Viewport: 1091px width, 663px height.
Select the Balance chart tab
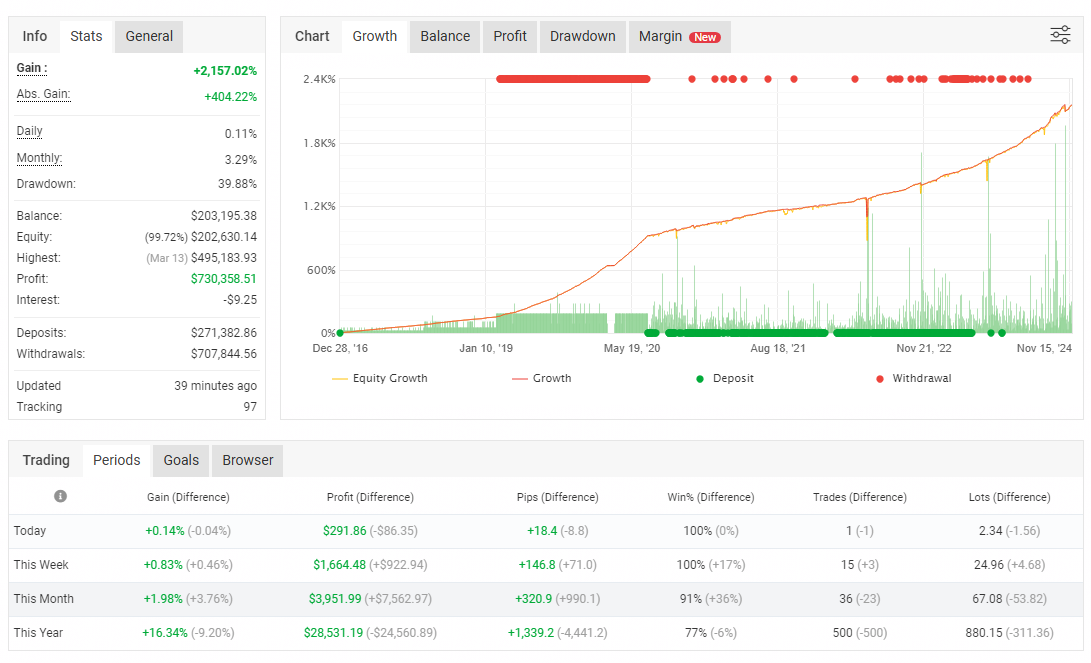click(x=445, y=36)
